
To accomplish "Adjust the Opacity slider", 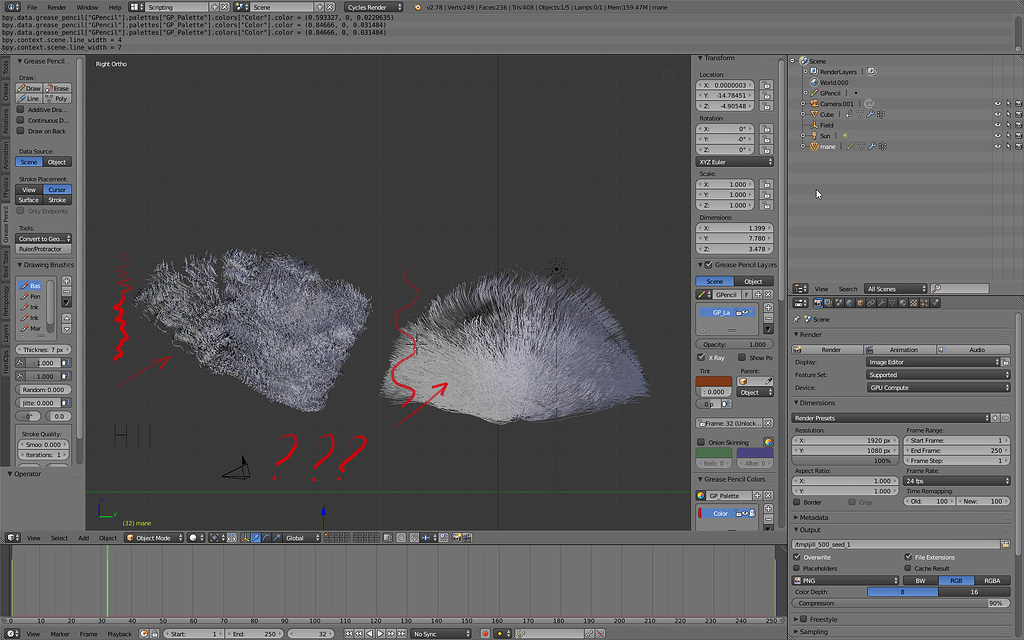I will pyautogui.click(x=735, y=344).
